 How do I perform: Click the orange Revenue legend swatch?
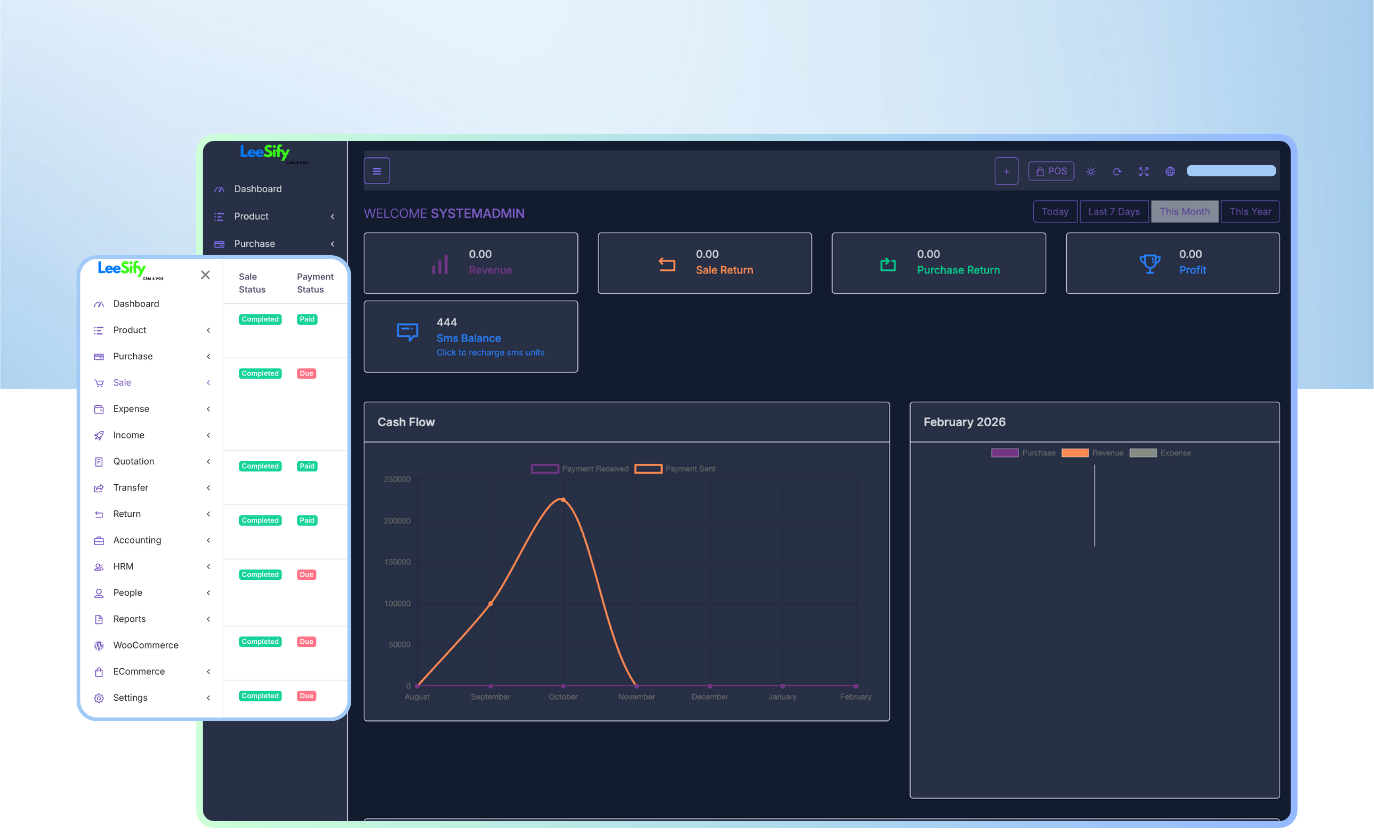[1074, 453]
